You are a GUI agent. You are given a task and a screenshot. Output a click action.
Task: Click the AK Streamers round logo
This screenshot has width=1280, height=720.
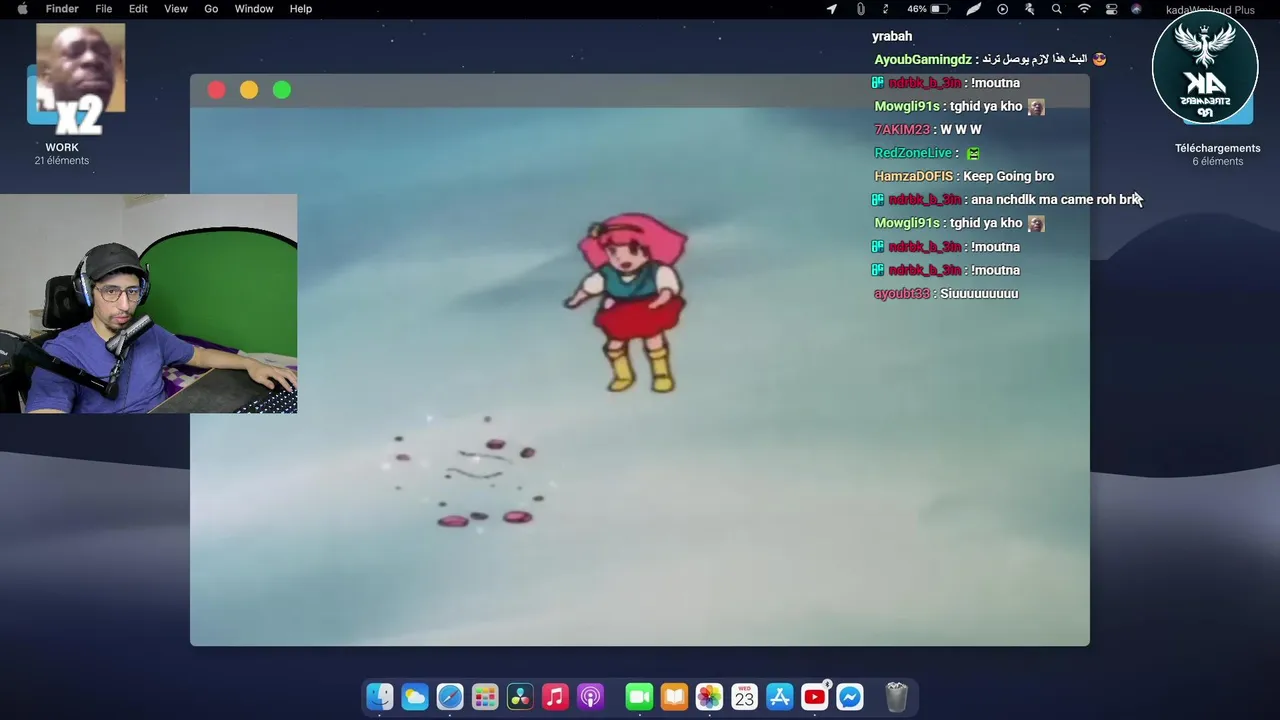1204,69
